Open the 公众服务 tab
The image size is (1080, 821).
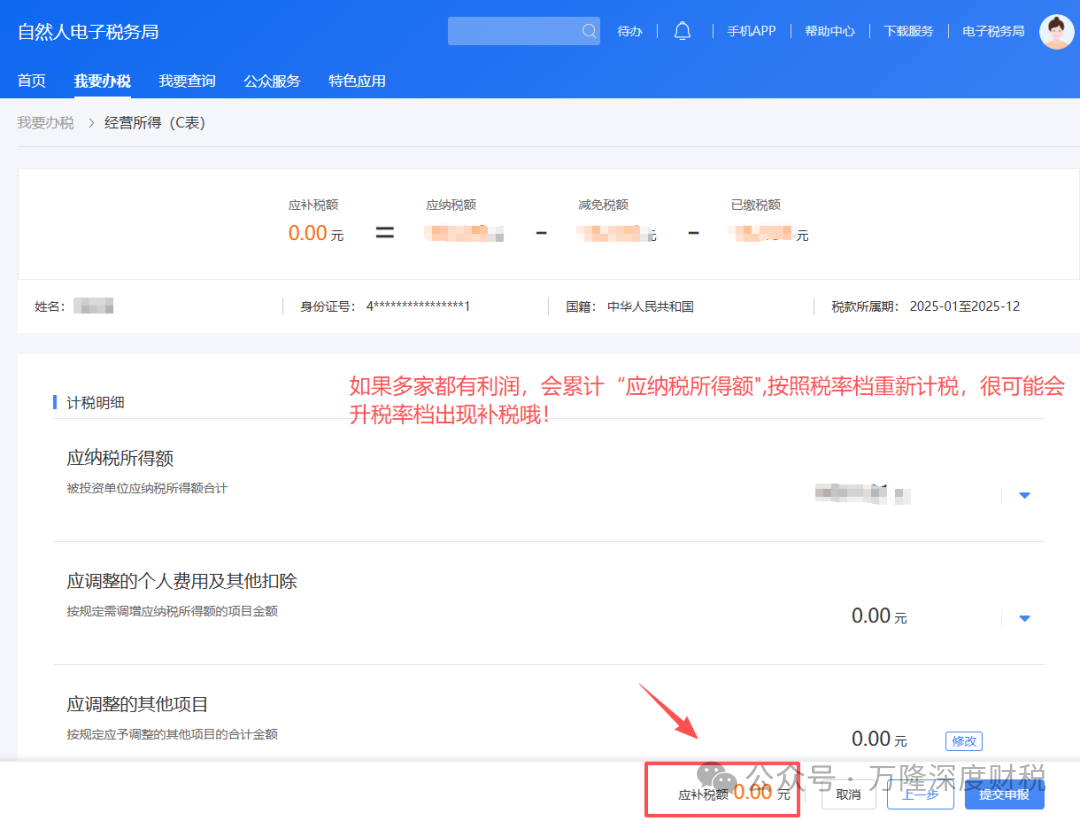coord(272,81)
